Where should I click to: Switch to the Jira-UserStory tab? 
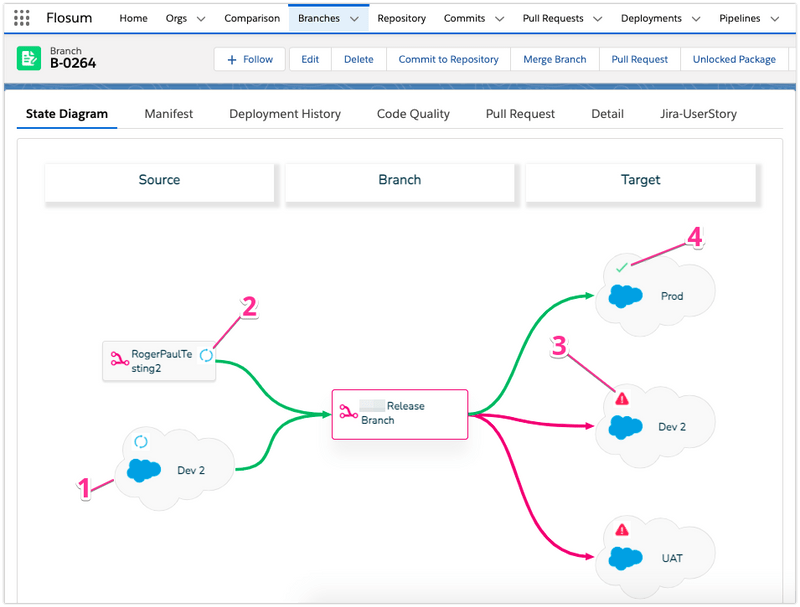698,114
